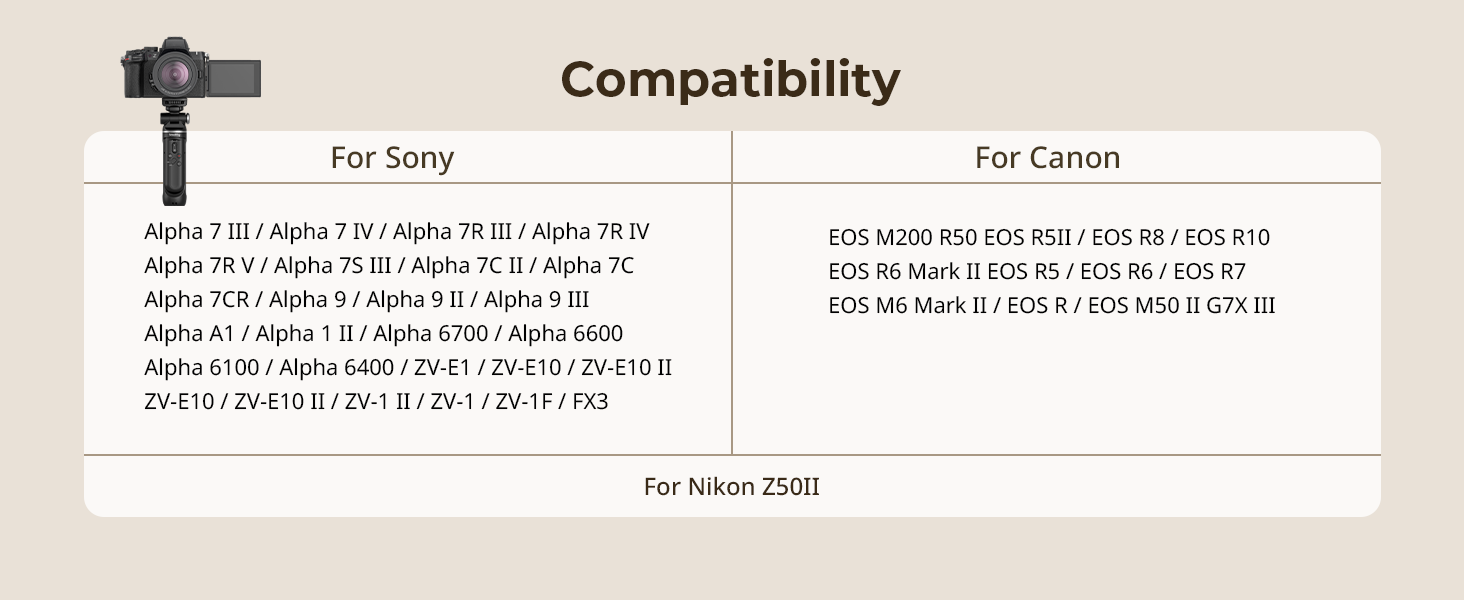
Task: Click Alpha 6100 model name
Action: (x=201, y=368)
